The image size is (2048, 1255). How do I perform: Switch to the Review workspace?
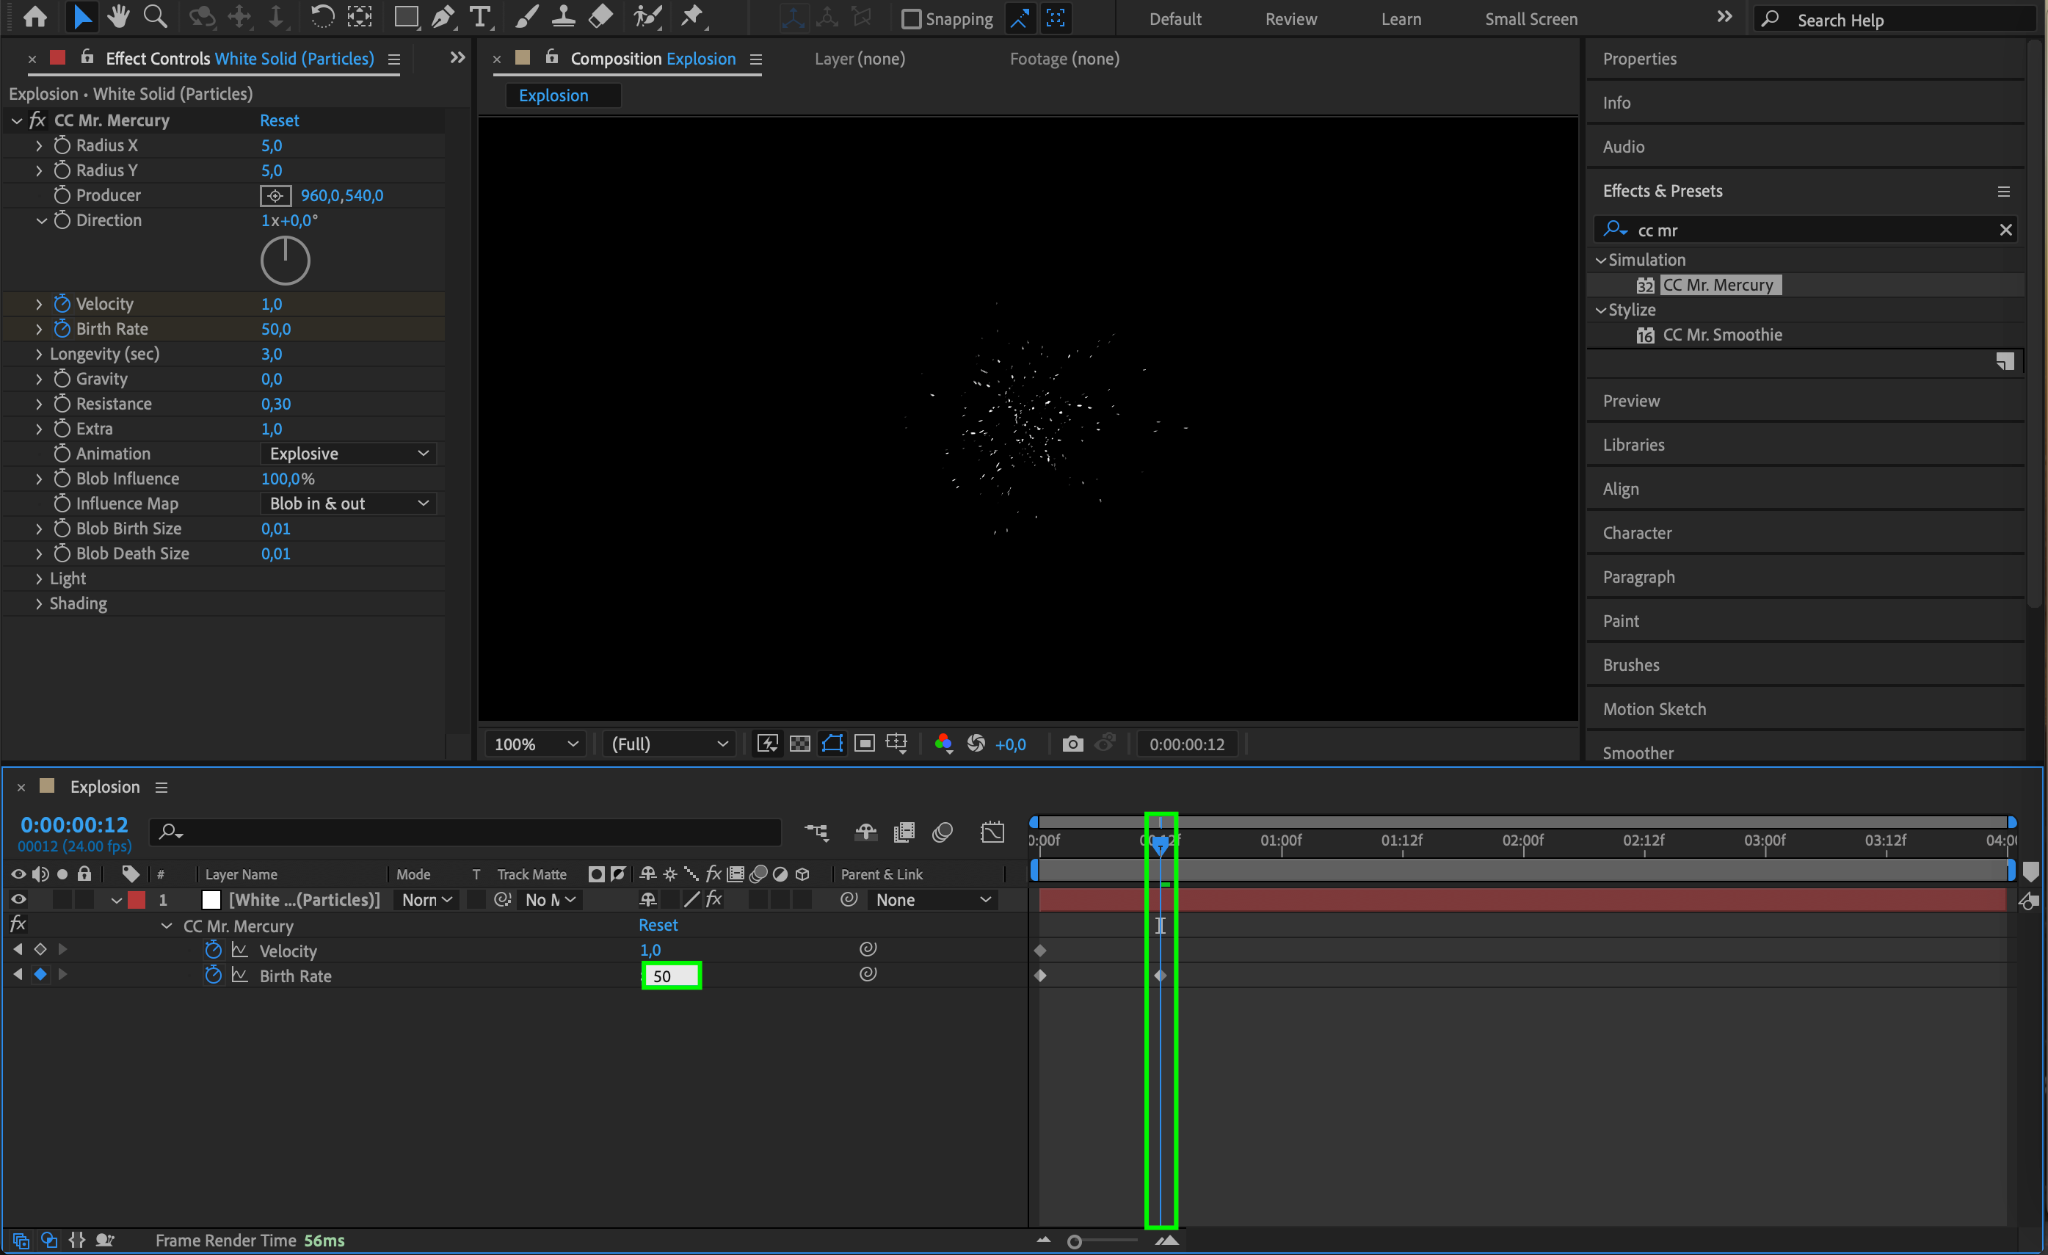click(x=1290, y=19)
